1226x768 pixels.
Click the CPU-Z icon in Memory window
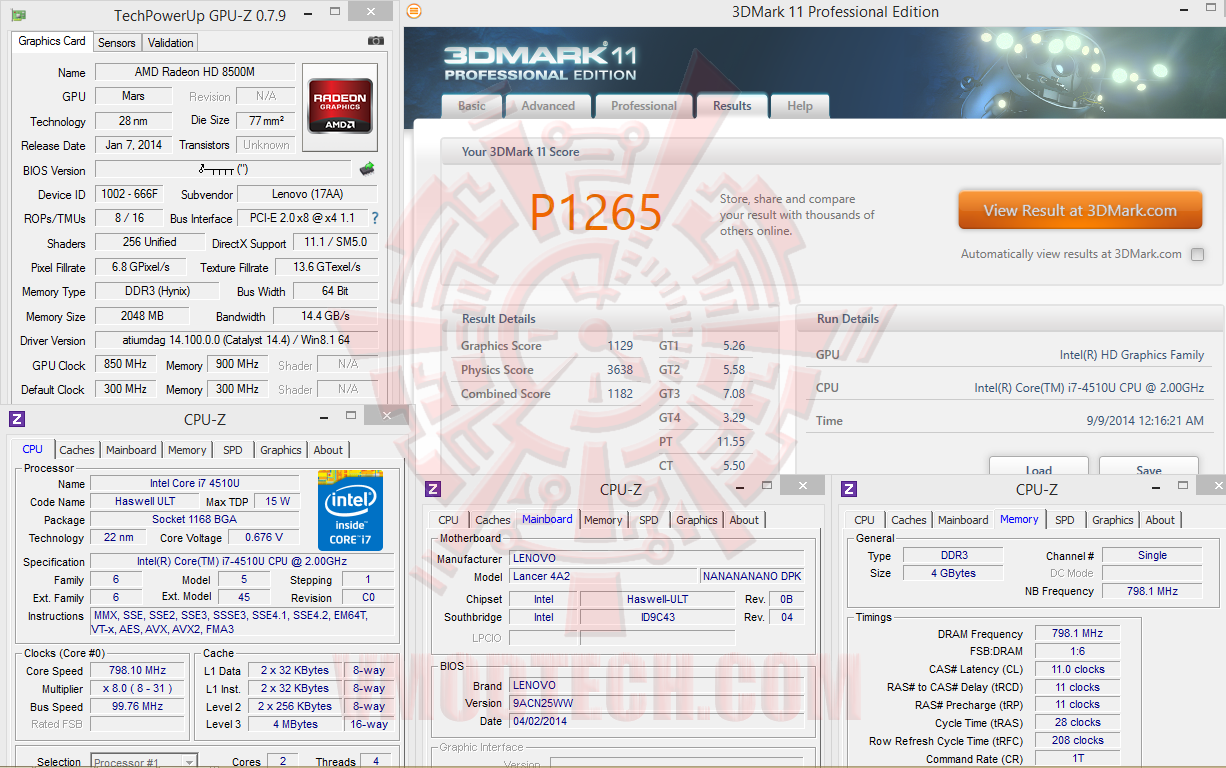coord(849,489)
